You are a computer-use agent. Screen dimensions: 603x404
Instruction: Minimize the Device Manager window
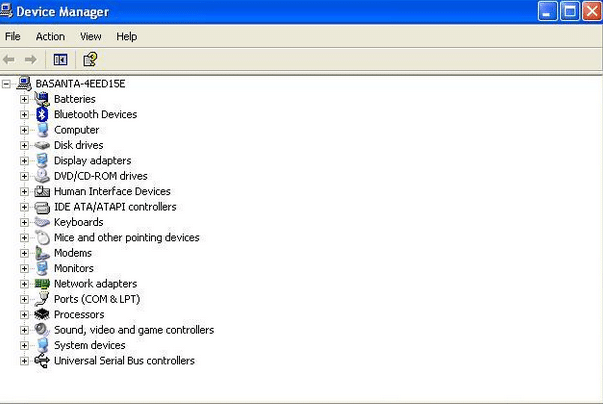pyautogui.click(x=547, y=11)
